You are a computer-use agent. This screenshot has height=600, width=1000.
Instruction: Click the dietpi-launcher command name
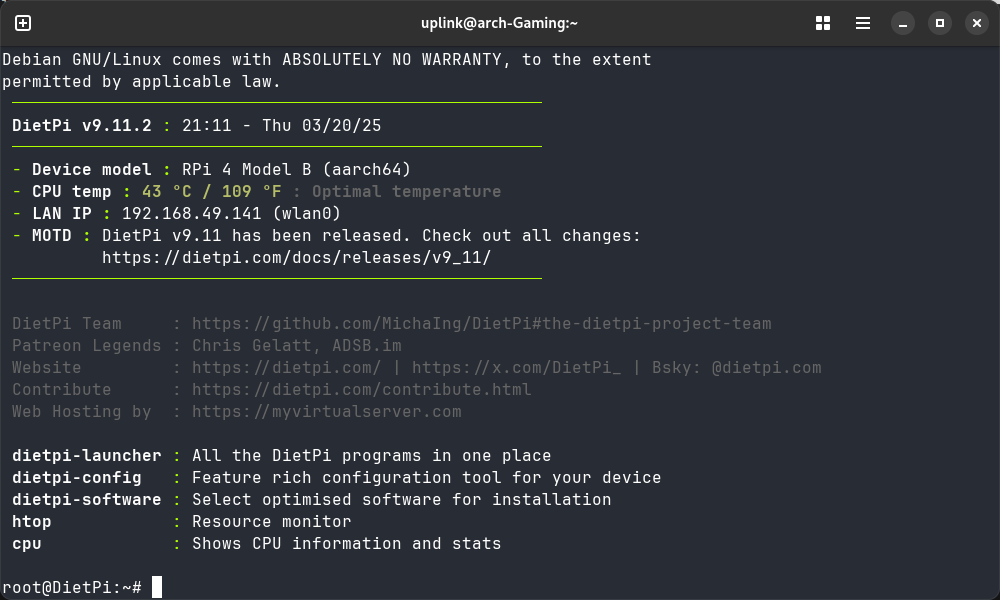[86, 456]
